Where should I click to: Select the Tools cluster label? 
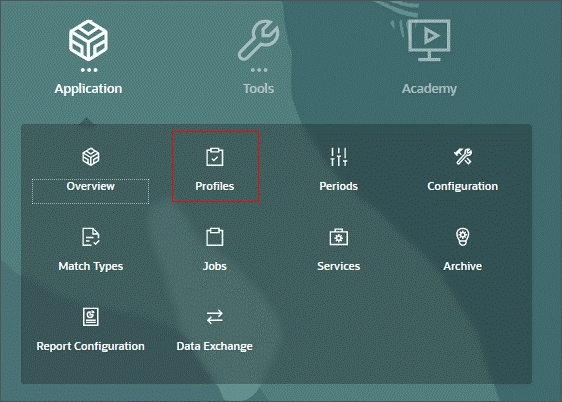[x=258, y=88]
